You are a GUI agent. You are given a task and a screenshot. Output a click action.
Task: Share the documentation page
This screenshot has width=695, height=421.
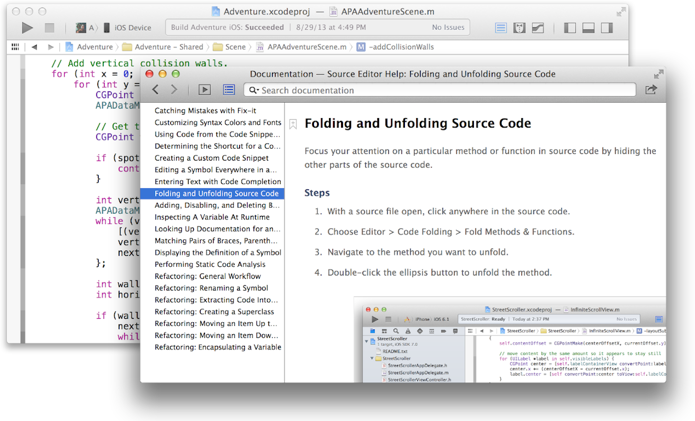pyautogui.click(x=651, y=90)
